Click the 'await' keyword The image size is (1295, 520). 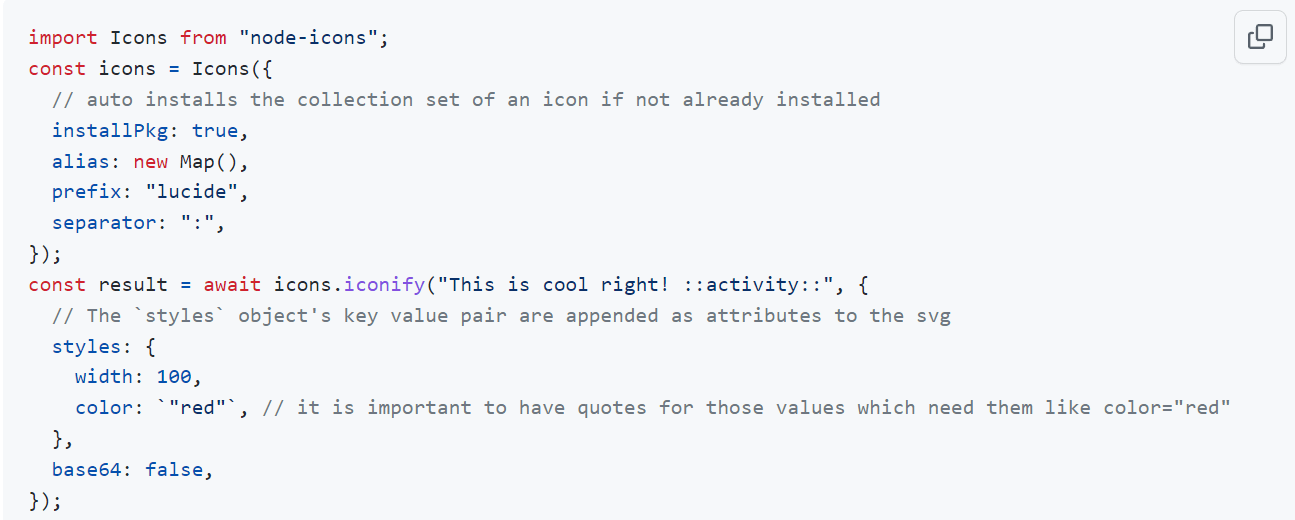[232, 285]
